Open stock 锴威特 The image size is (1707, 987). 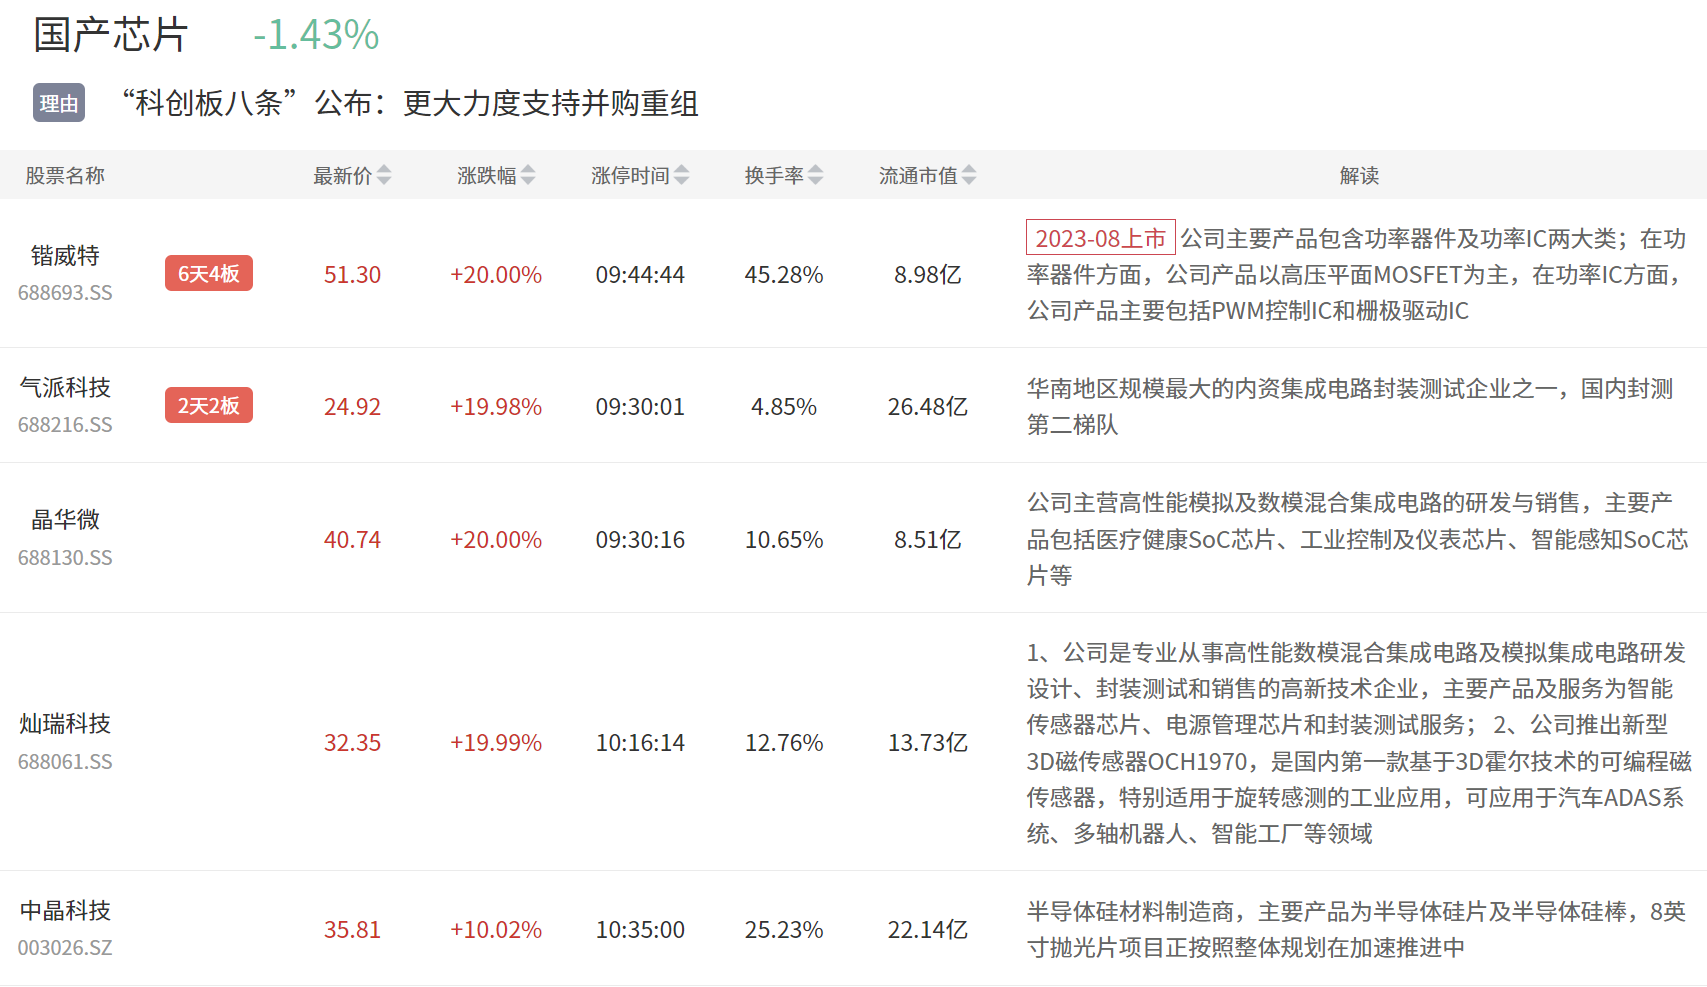65,256
